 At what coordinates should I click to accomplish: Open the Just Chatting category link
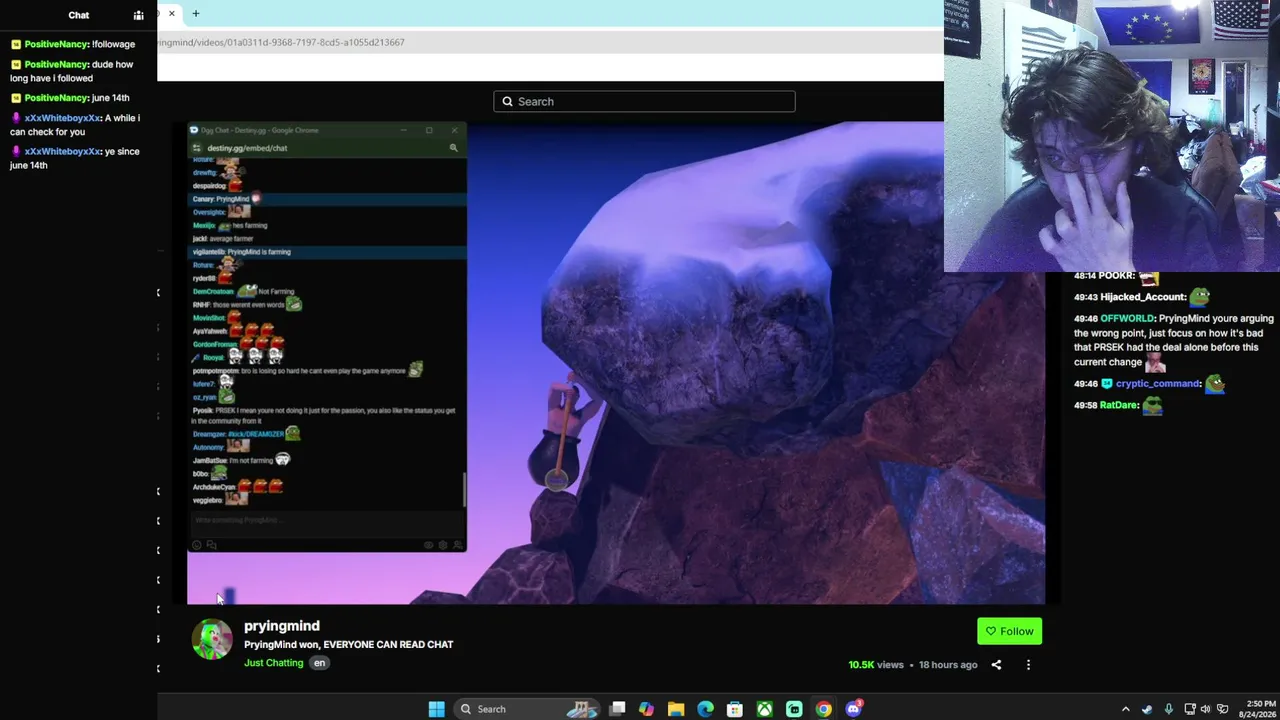[273, 663]
